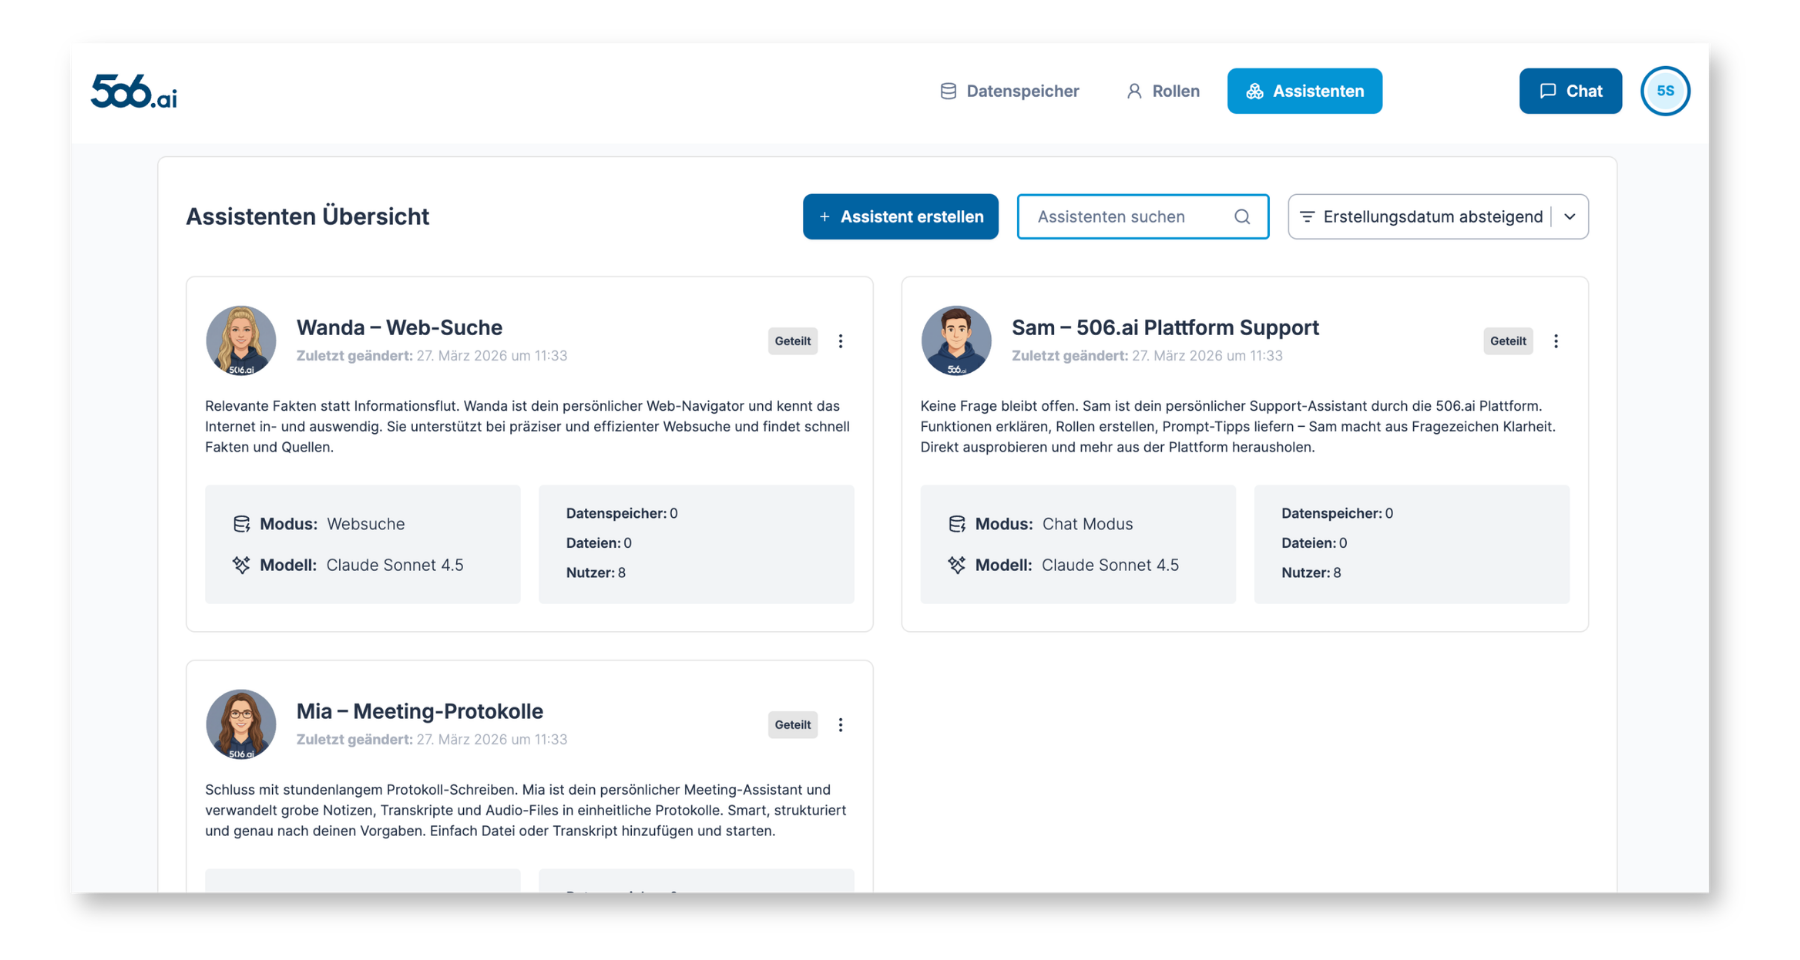This screenshot has width=1800, height=960.
Task: Open Mia's three-dot options menu
Action: 841,725
